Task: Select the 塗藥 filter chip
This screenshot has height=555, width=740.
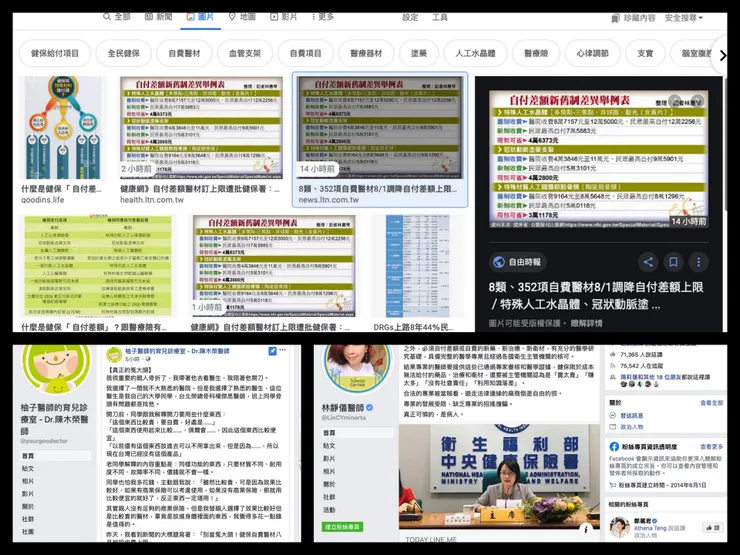Action: pyautogui.click(x=419, y=53)
